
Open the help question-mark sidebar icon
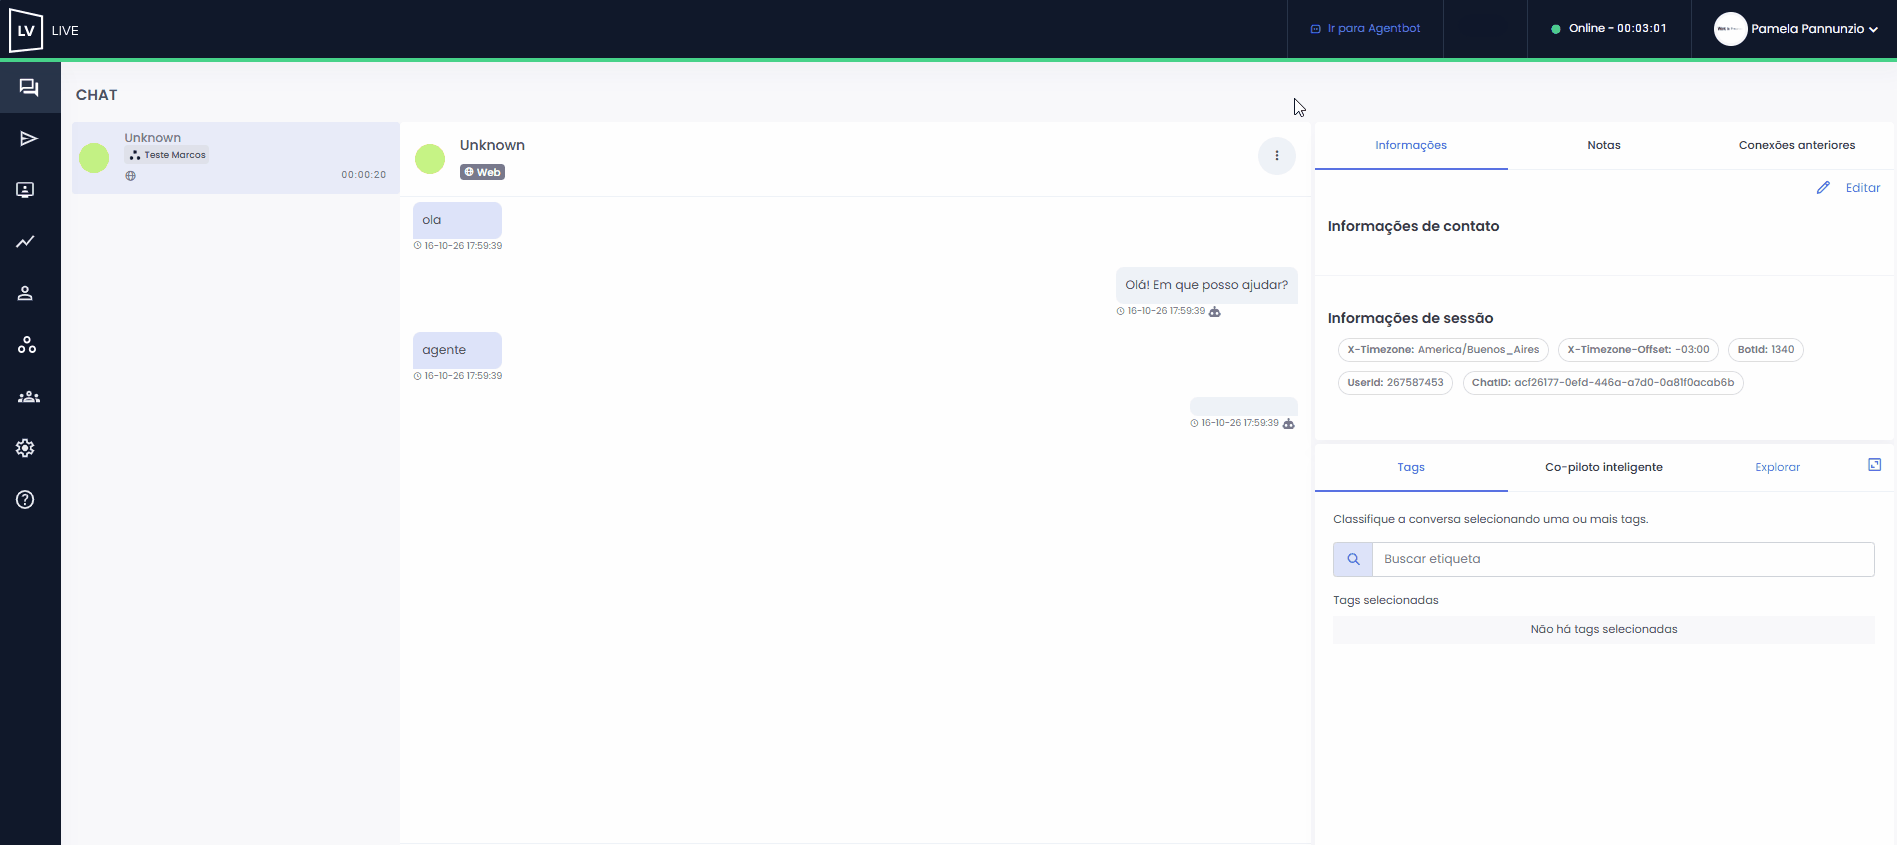point(26,500)
